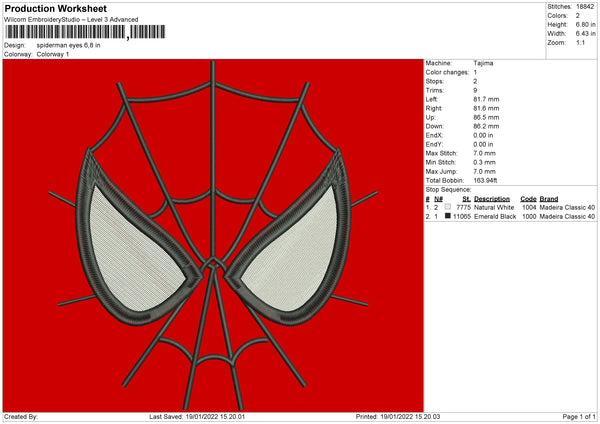
Task: Click the 'St.' column header
Action: point(466,199)
